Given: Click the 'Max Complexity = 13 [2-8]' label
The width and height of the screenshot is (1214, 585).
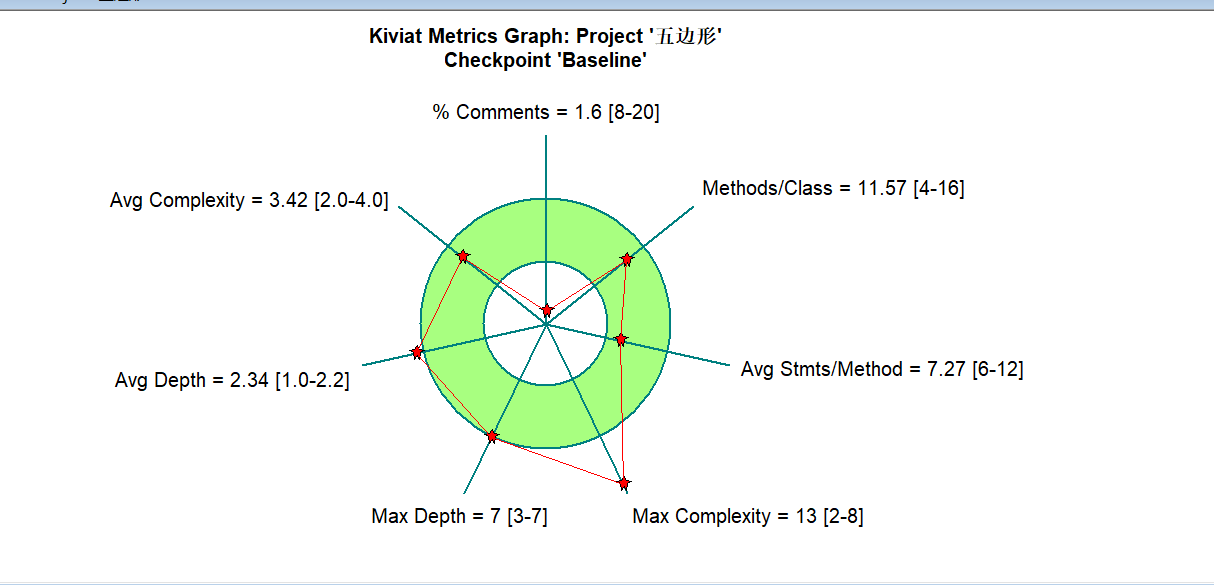Looking at the screenshot, I should (x=748, y=517).
